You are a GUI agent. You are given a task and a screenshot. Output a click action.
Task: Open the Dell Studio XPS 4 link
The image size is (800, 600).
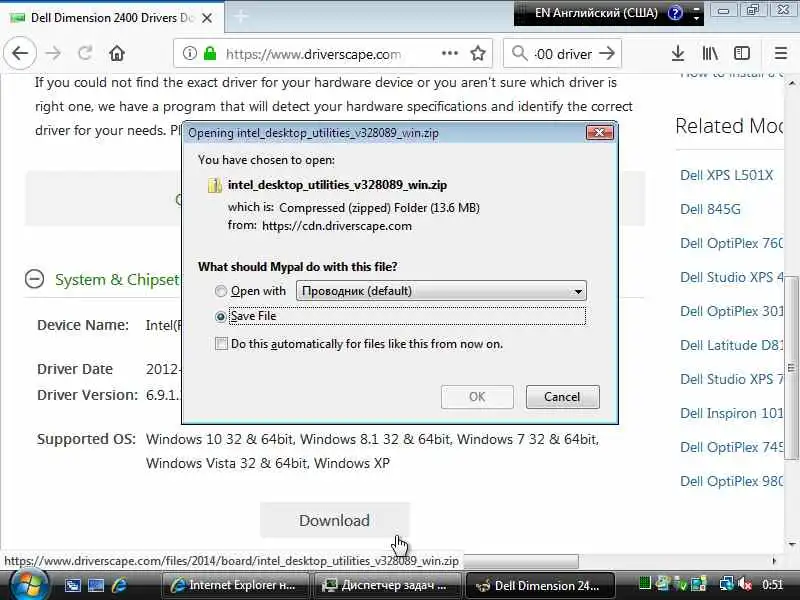[731, 277]
